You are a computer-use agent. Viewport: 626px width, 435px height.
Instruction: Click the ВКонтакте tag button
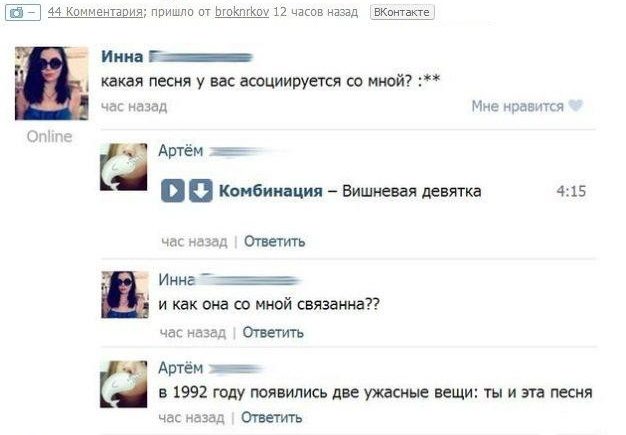click(402, 12)
